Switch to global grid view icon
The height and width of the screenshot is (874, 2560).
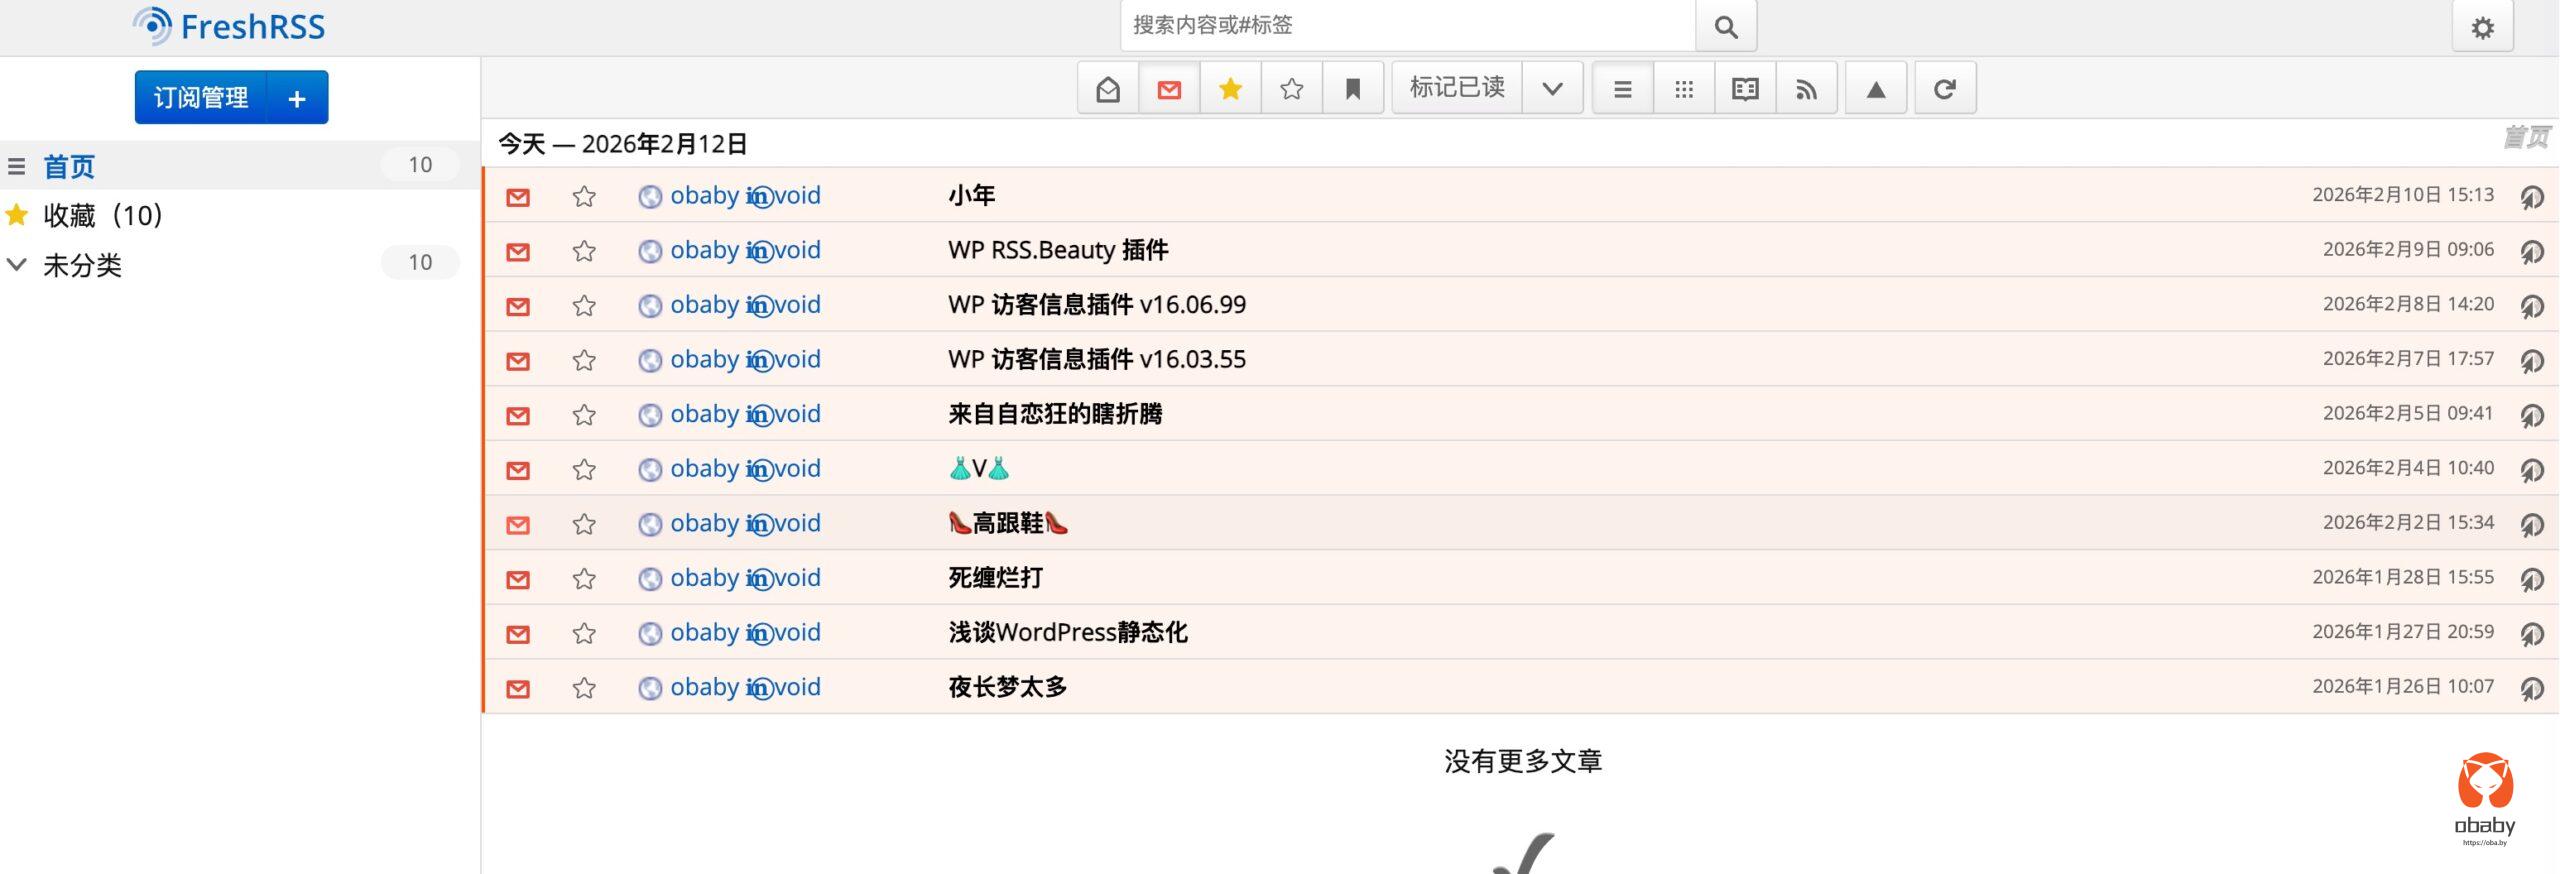pos(1684,89)
